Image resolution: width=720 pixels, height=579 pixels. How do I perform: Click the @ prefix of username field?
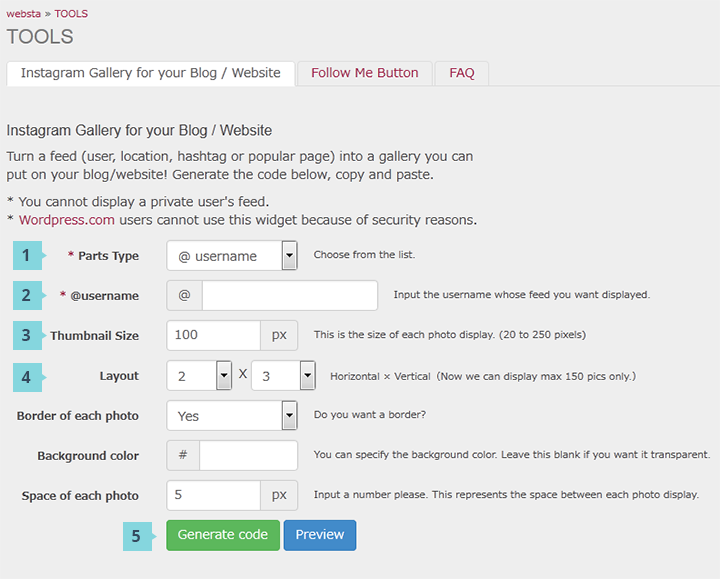(184, 295)
